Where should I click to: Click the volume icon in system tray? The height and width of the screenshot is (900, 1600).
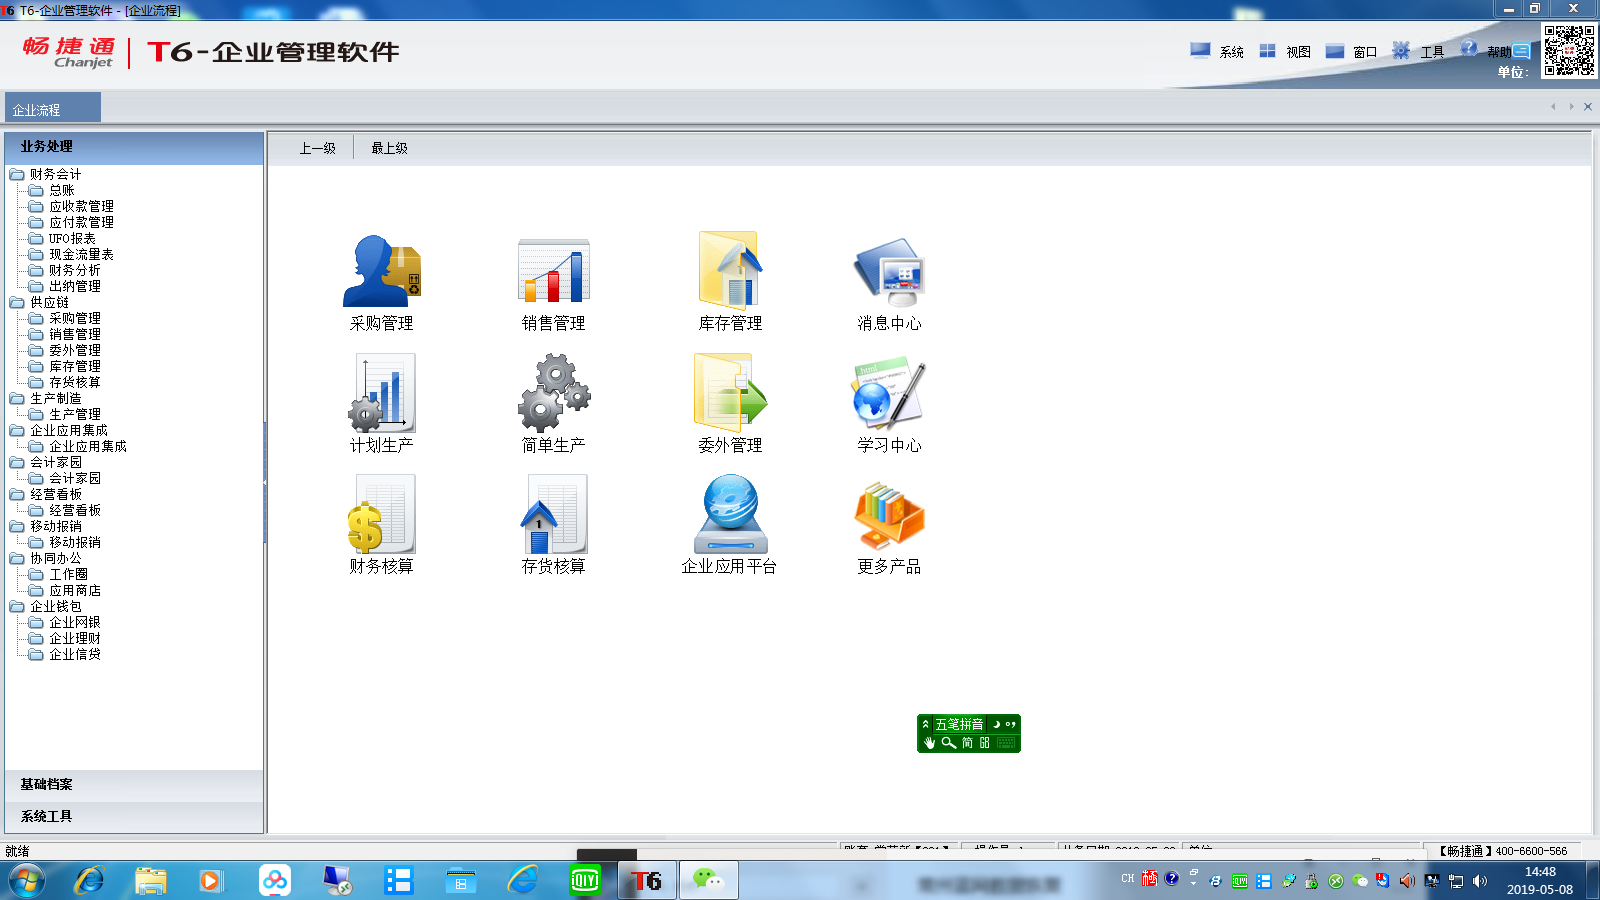1480,881
